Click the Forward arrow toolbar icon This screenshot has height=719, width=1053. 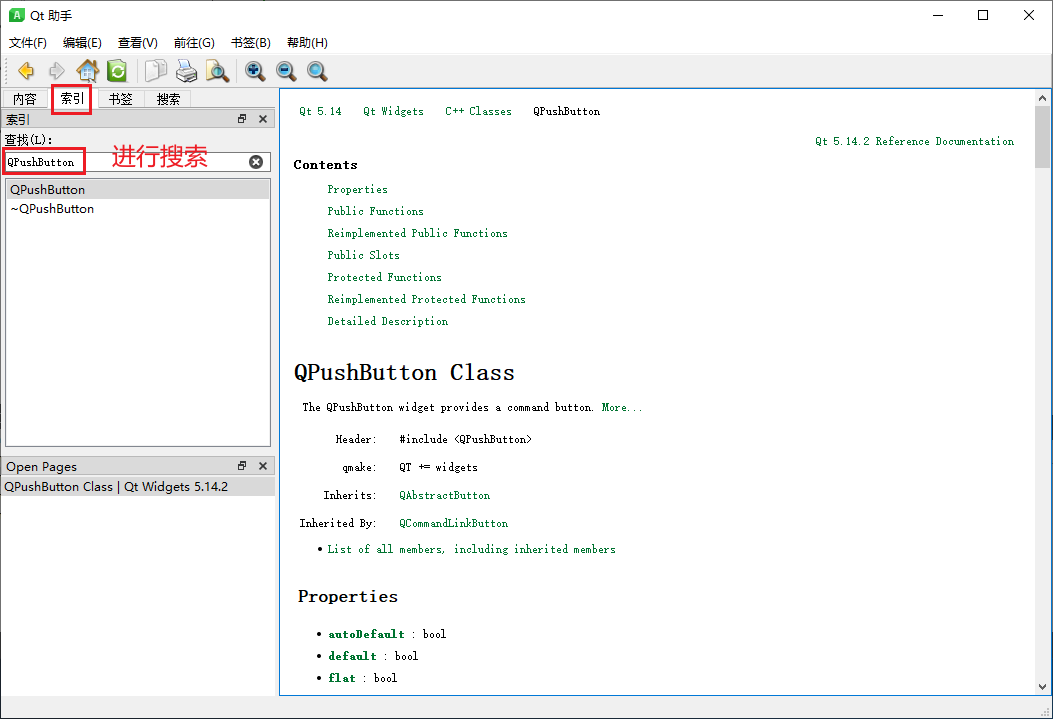57,70
